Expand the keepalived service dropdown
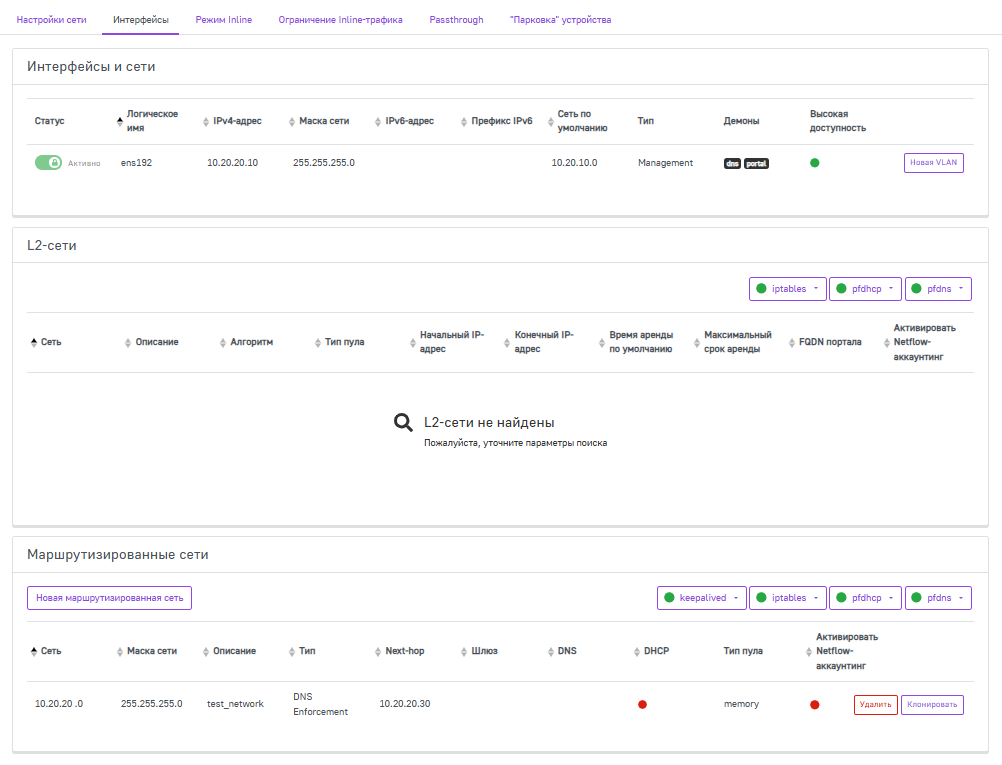Image resolution: width=1002 pixels, height=765 pixels. pyautogui.click(x=702, y=598)
